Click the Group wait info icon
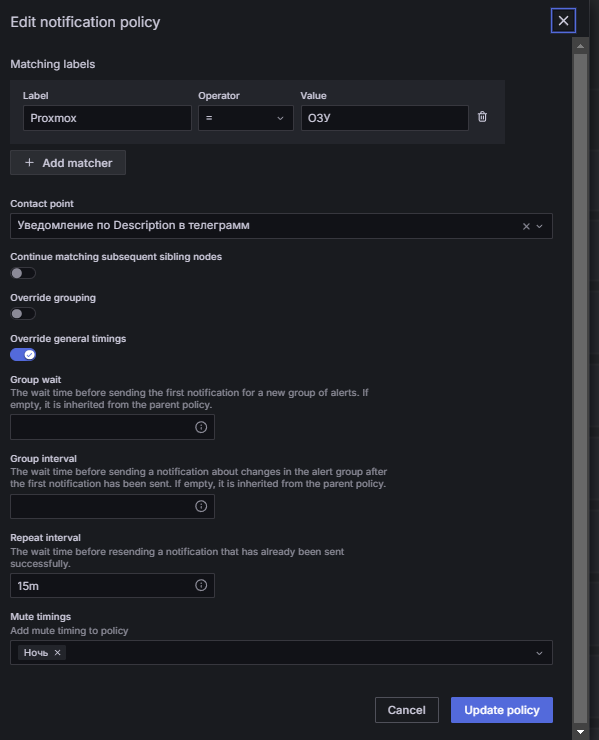 (x=201, y=427)
